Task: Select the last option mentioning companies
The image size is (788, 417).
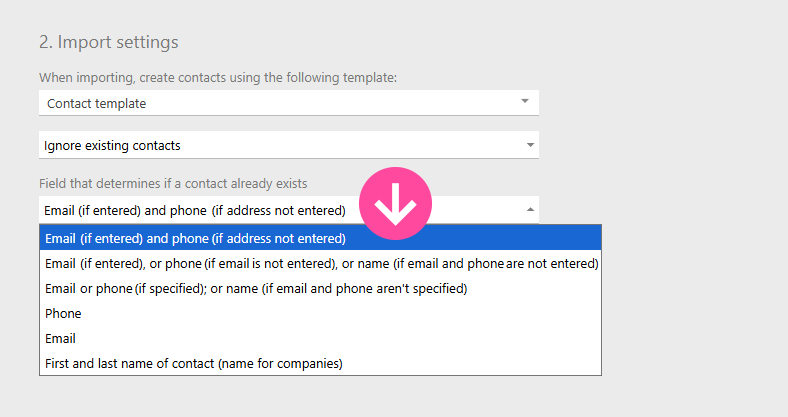Action: (x=194, y=364)
